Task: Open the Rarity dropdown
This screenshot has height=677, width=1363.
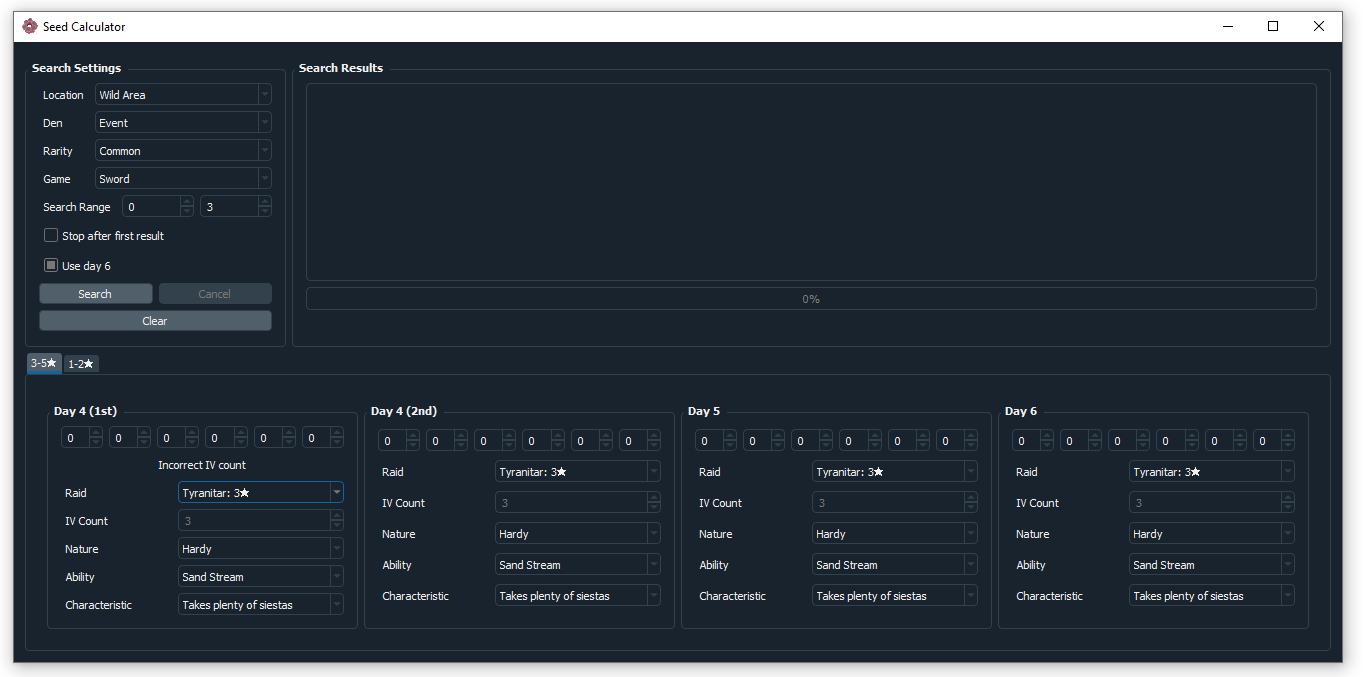Action: click(183, 151)
